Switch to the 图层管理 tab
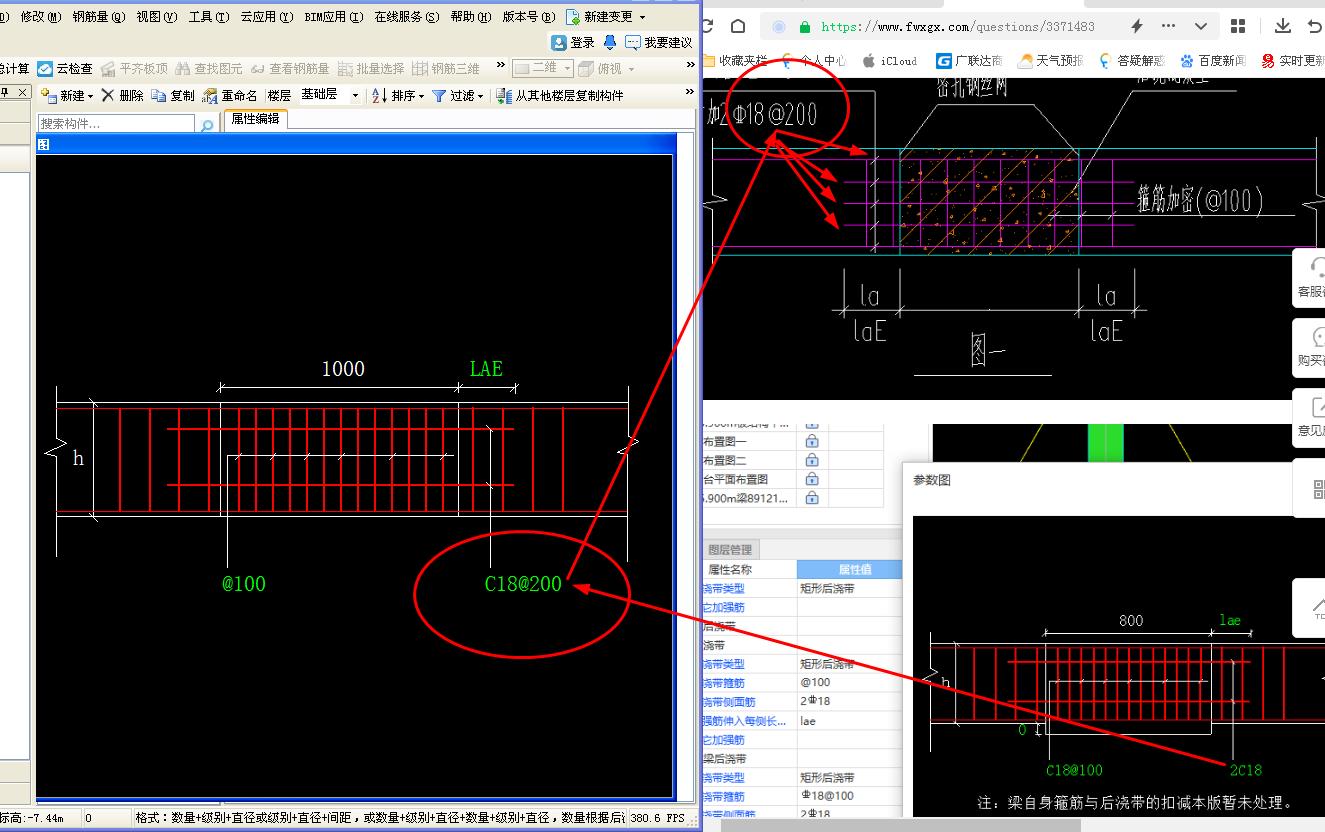This screenshot has width=1325, height=832. [730, 549]
